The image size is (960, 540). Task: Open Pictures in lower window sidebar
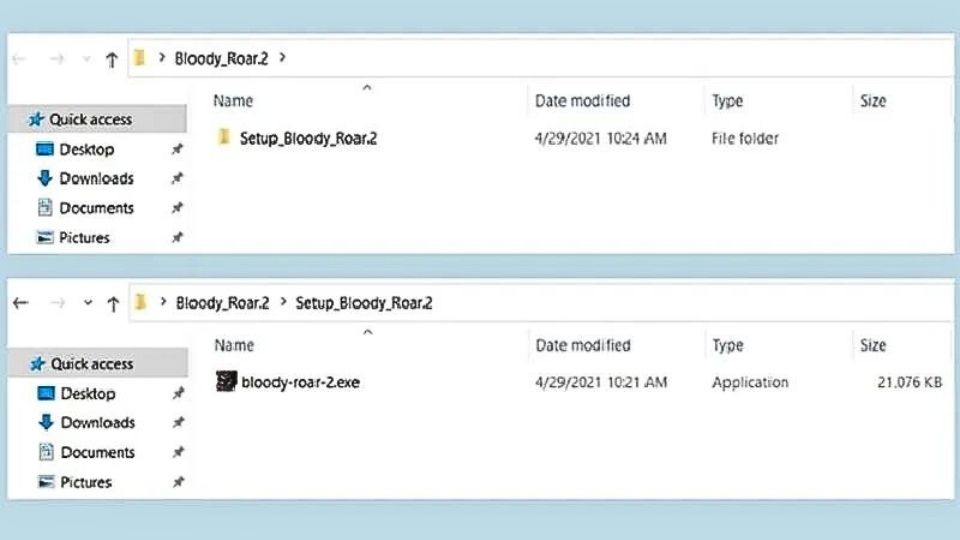tap(86, 482)
